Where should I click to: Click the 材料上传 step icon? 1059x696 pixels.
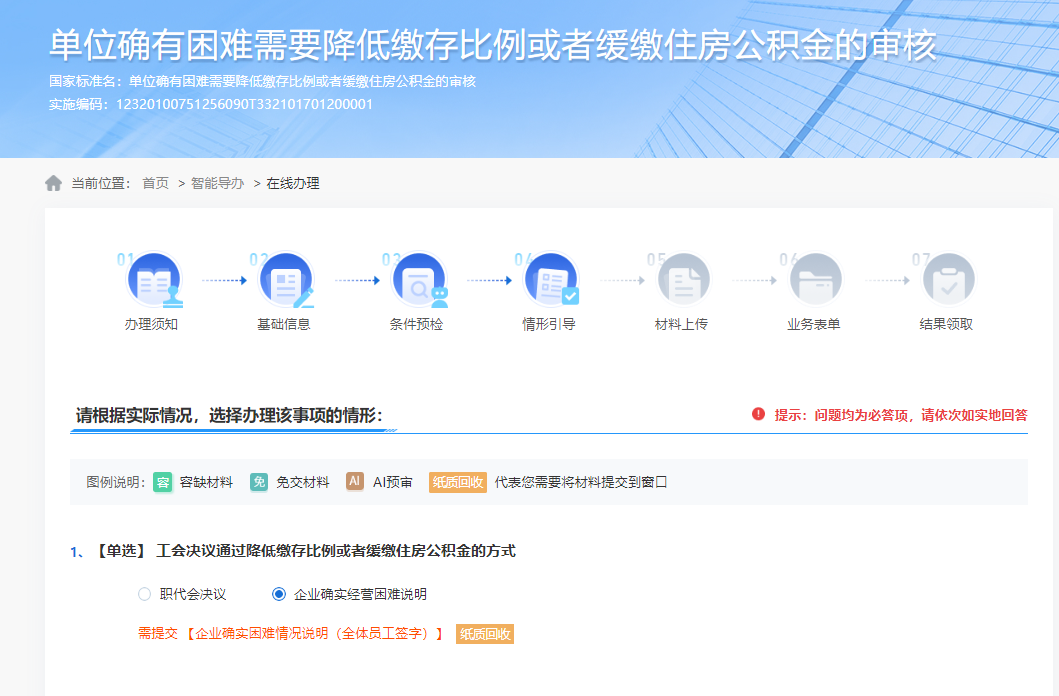click(684, 278)
